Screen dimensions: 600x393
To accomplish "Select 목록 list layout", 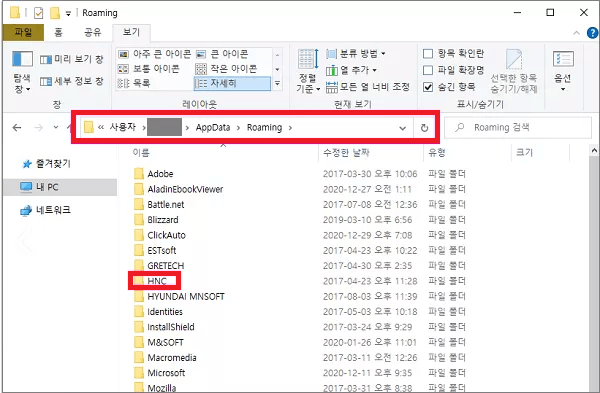I will [134, 83].
